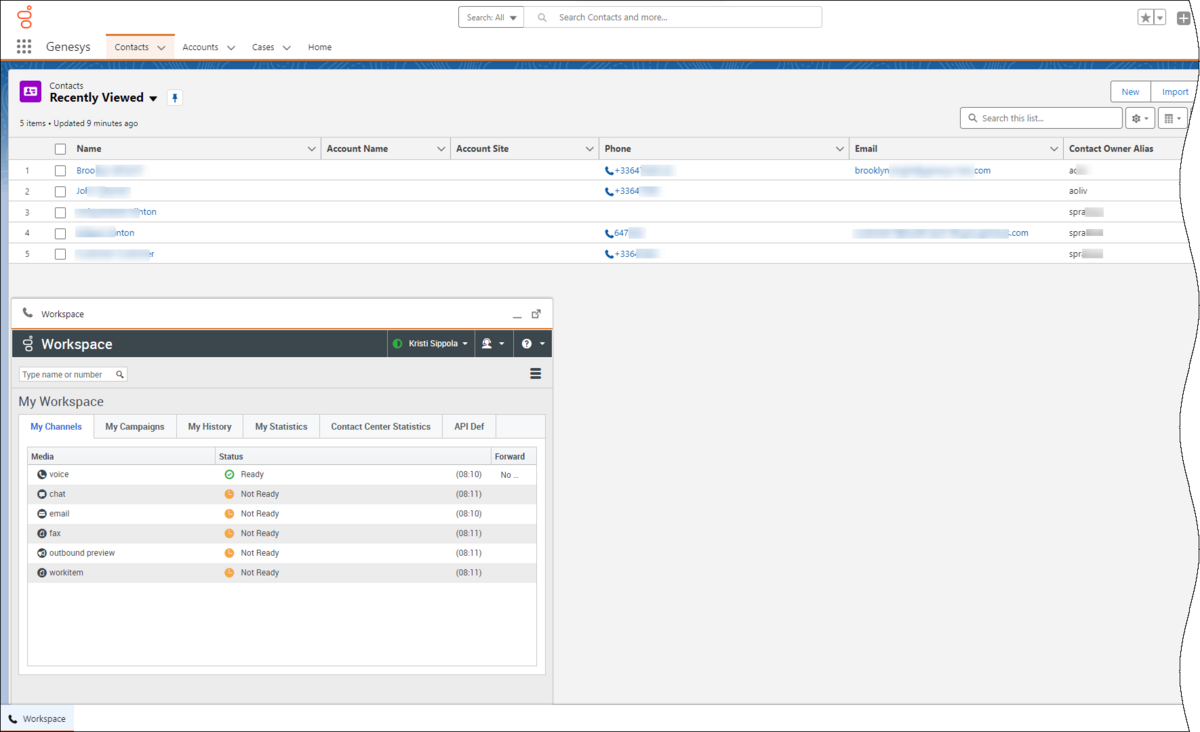1200x732 pixels.
Task: Focus the Type name or number field
Action: [73, 374]
